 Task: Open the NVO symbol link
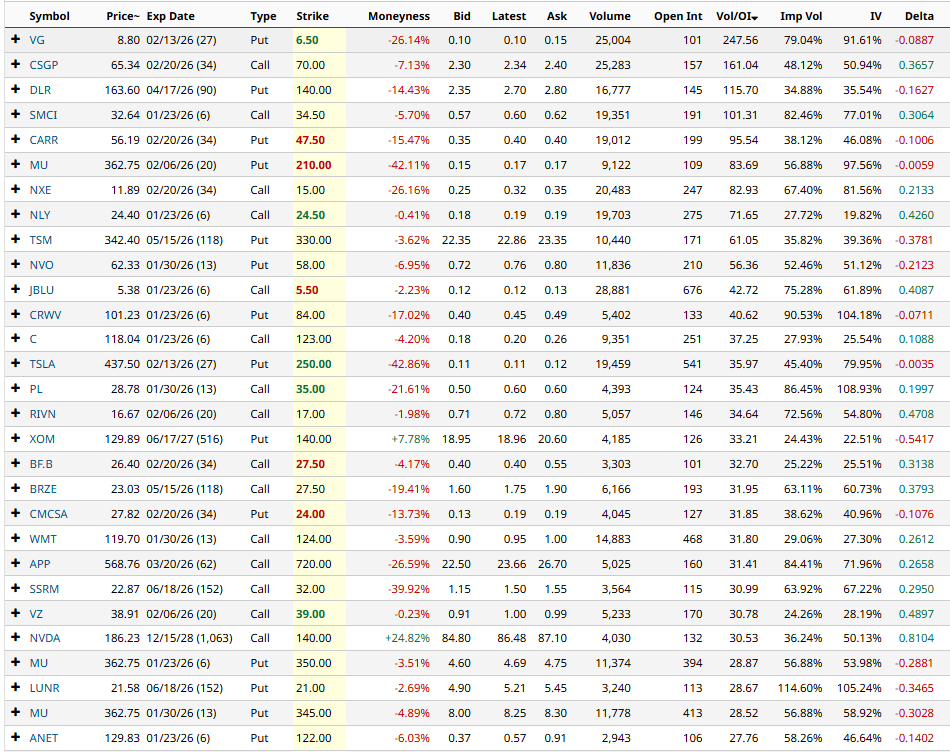(x=41, y=265)
